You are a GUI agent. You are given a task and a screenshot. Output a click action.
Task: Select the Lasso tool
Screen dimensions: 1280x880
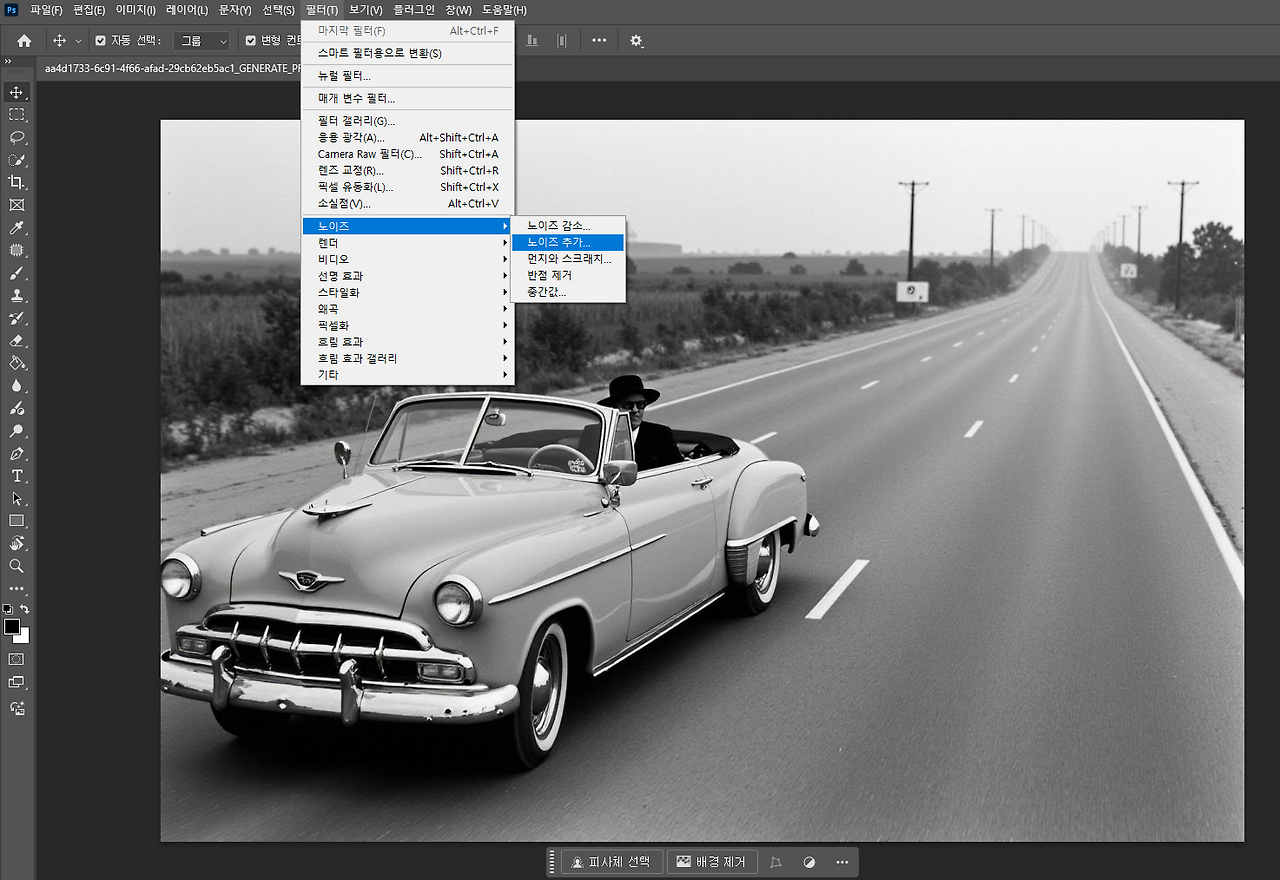[x=17, y=137]
